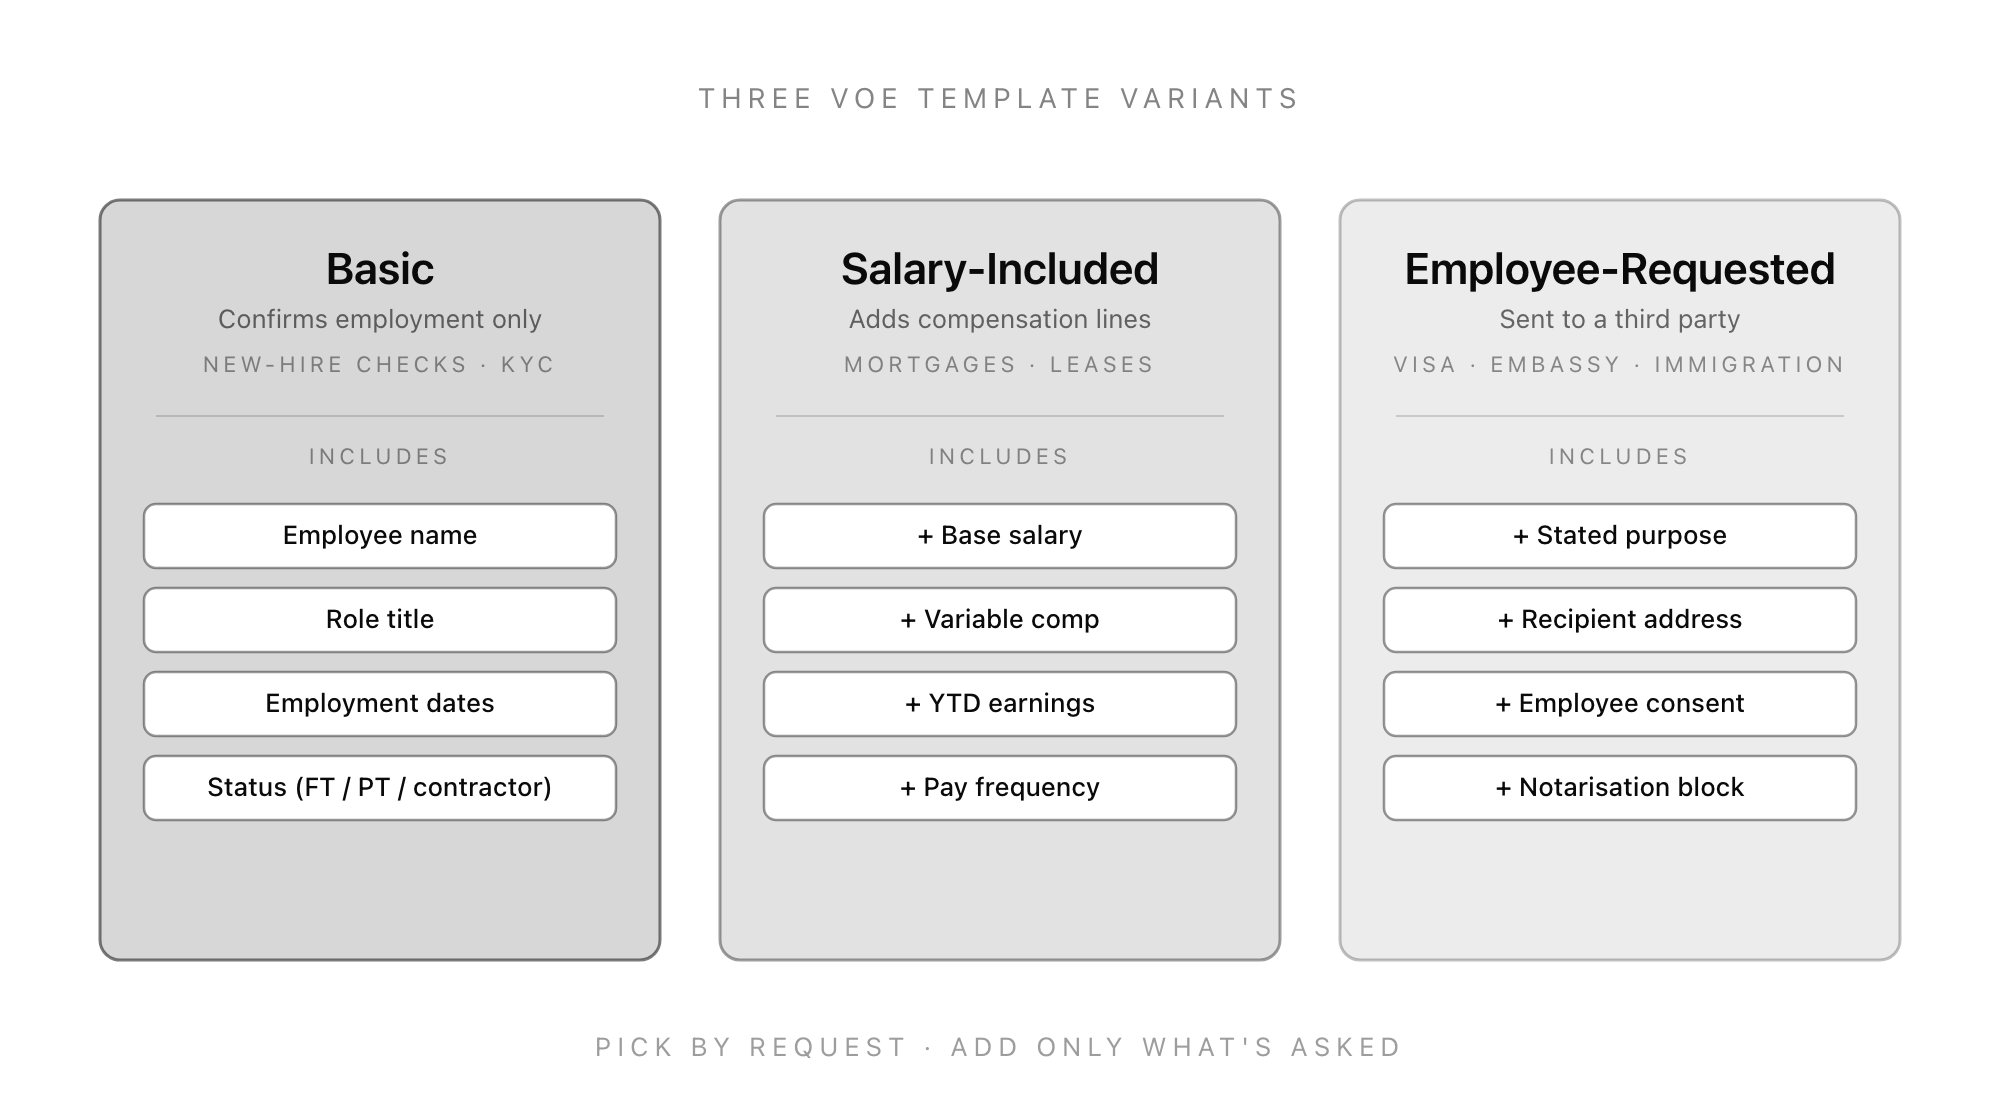Select the + Notarisation block item
The image size is (2000, 1120).
click(1620, 788)
